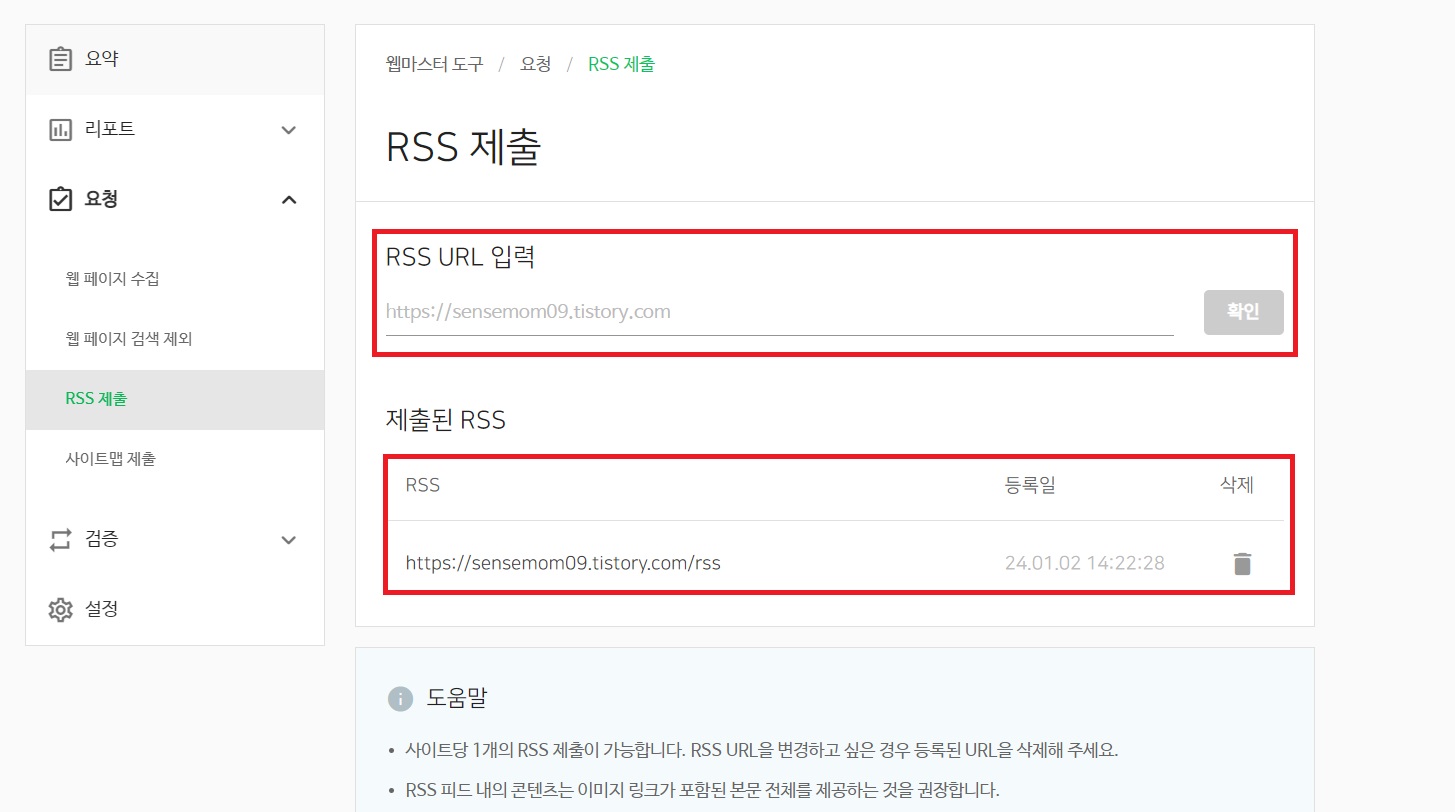Go to 웹마스터 도구 breadcrumb
Screen dimensions: 1455x812
[x=434, y=64]
